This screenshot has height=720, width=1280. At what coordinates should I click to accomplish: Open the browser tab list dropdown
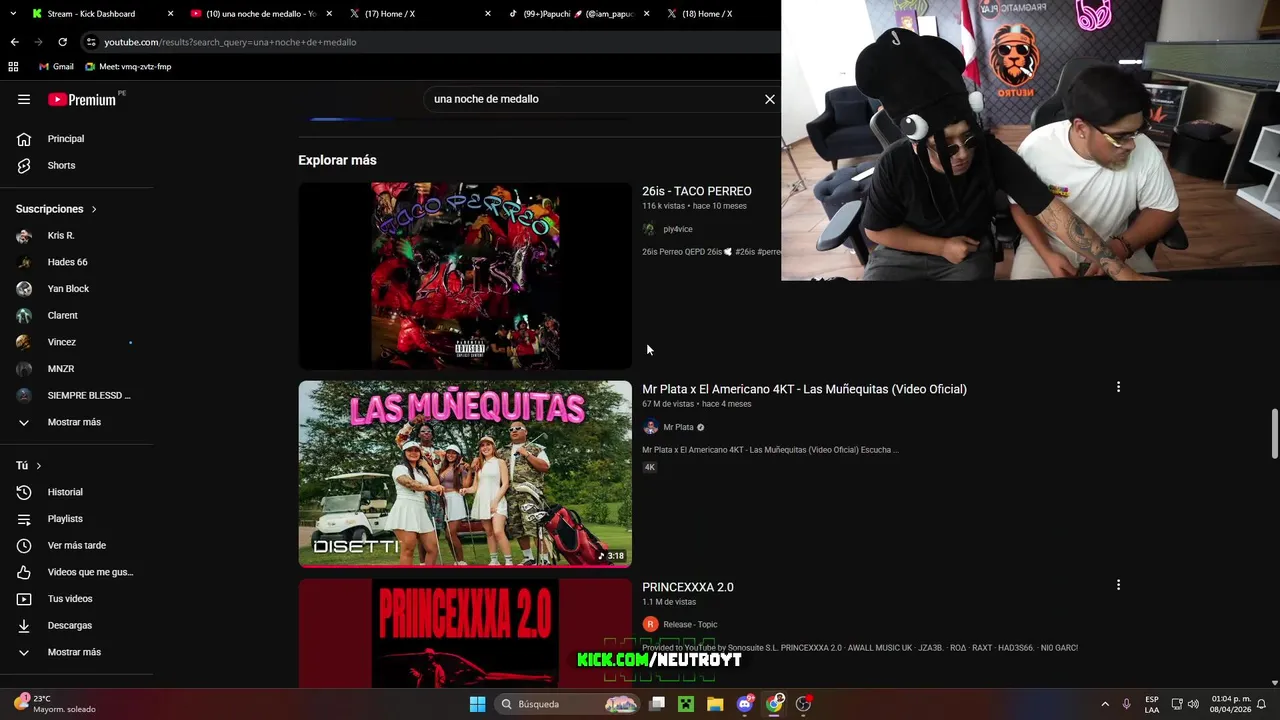pyautogui.click(x=11, y=14)
